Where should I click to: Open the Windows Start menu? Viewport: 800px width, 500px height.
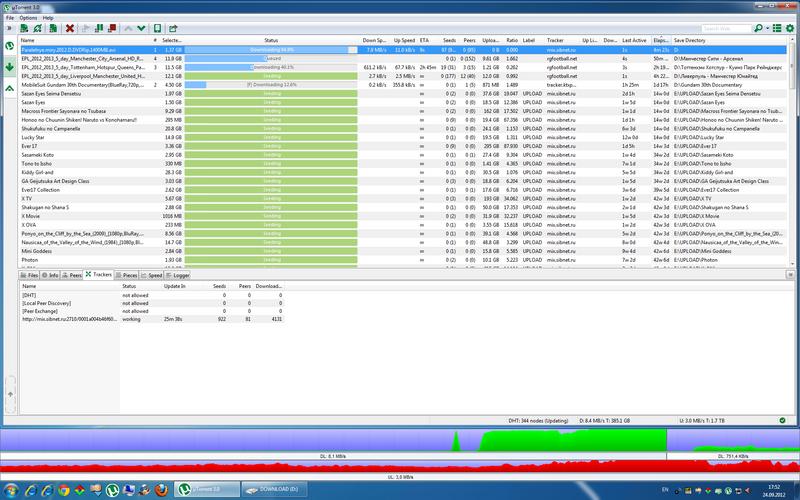point(10,490)
